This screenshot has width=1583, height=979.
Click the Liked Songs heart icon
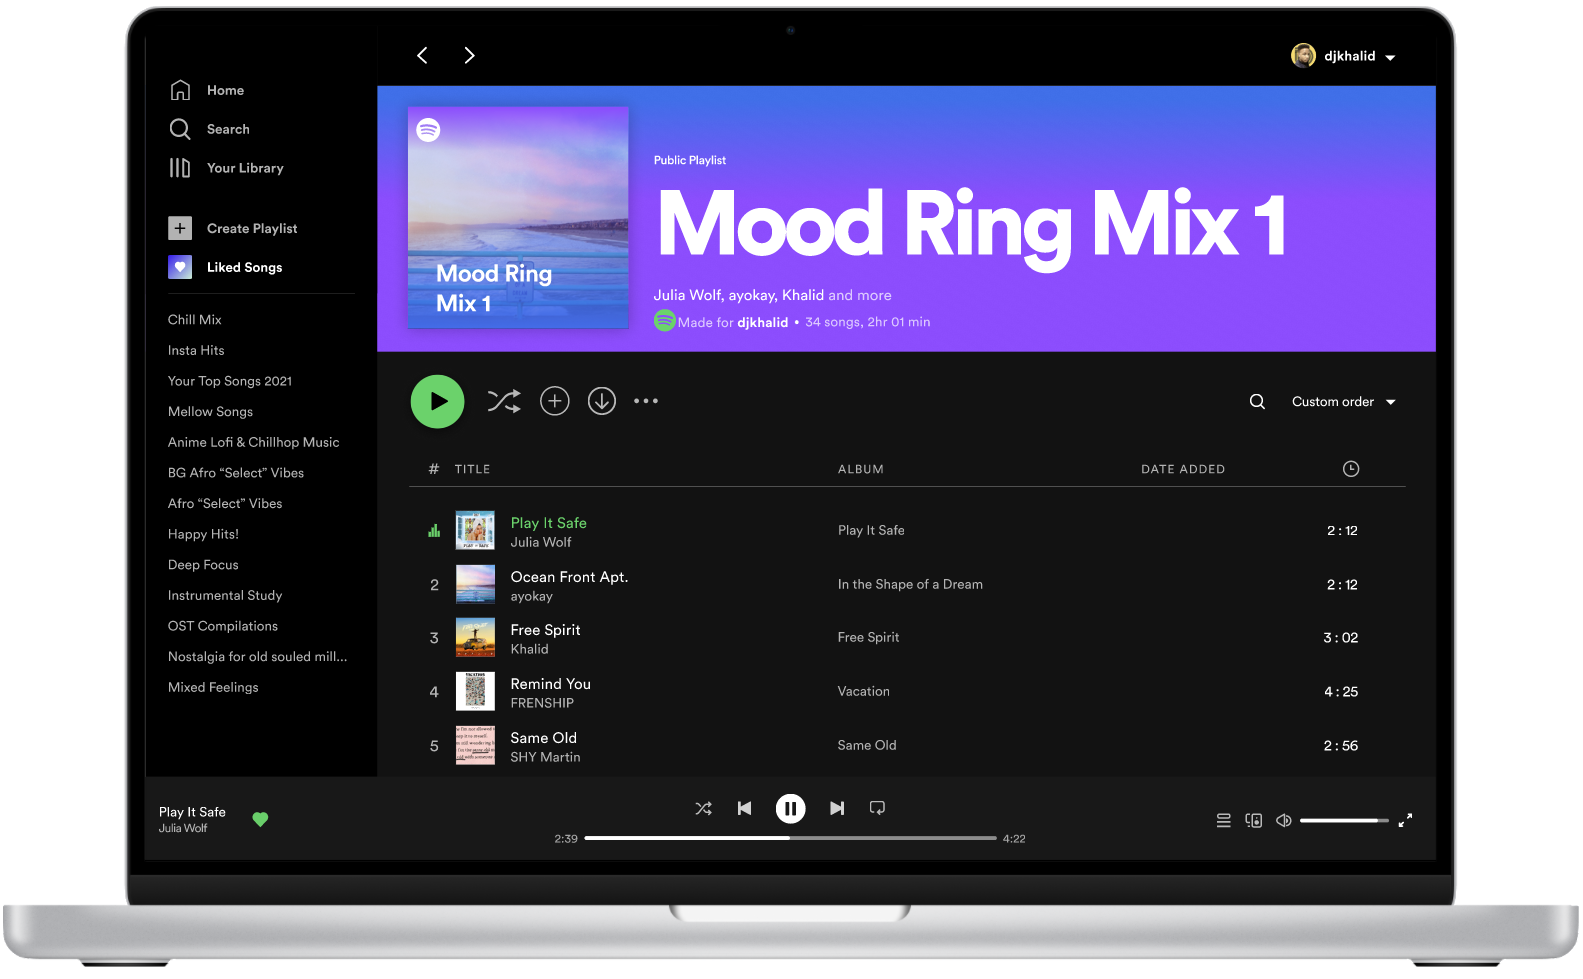pos(180,267)
